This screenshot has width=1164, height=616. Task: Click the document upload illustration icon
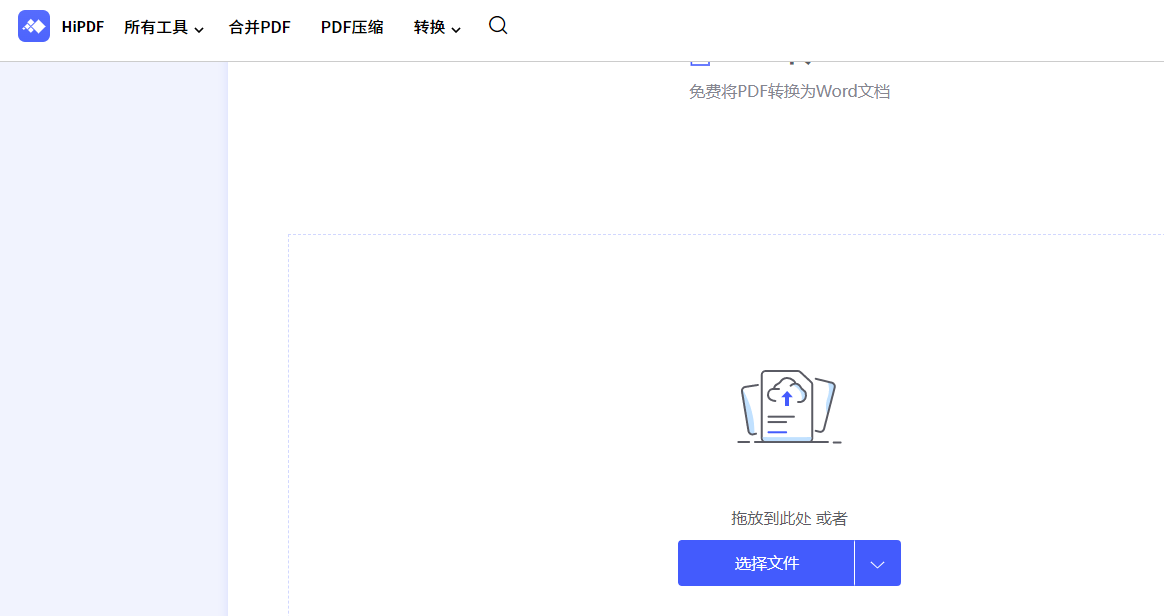tap(789, 406)
